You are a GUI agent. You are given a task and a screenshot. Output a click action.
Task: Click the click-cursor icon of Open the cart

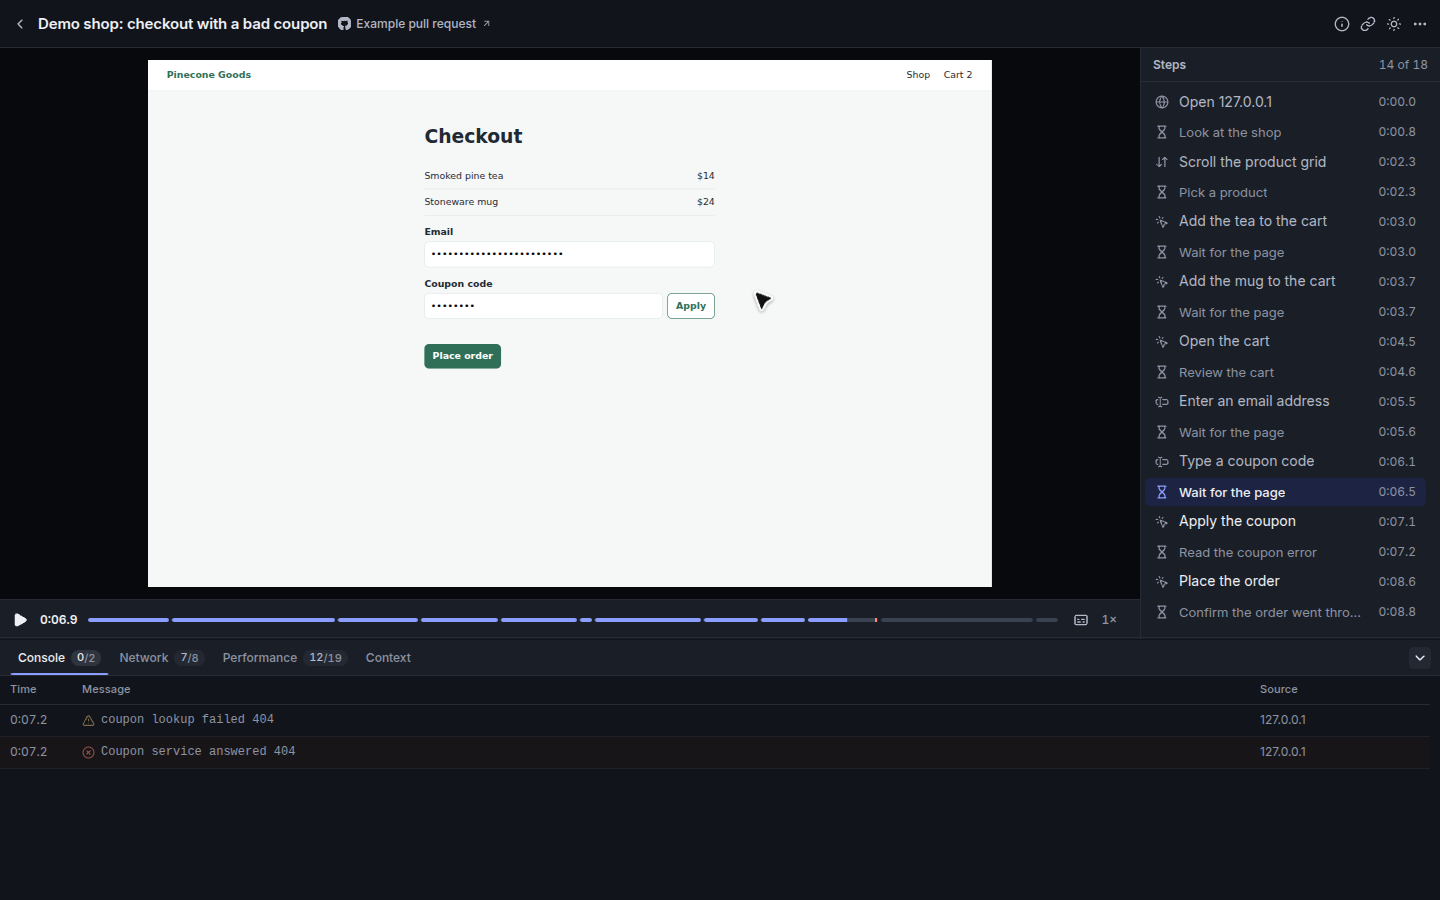tap(1162, 342)
